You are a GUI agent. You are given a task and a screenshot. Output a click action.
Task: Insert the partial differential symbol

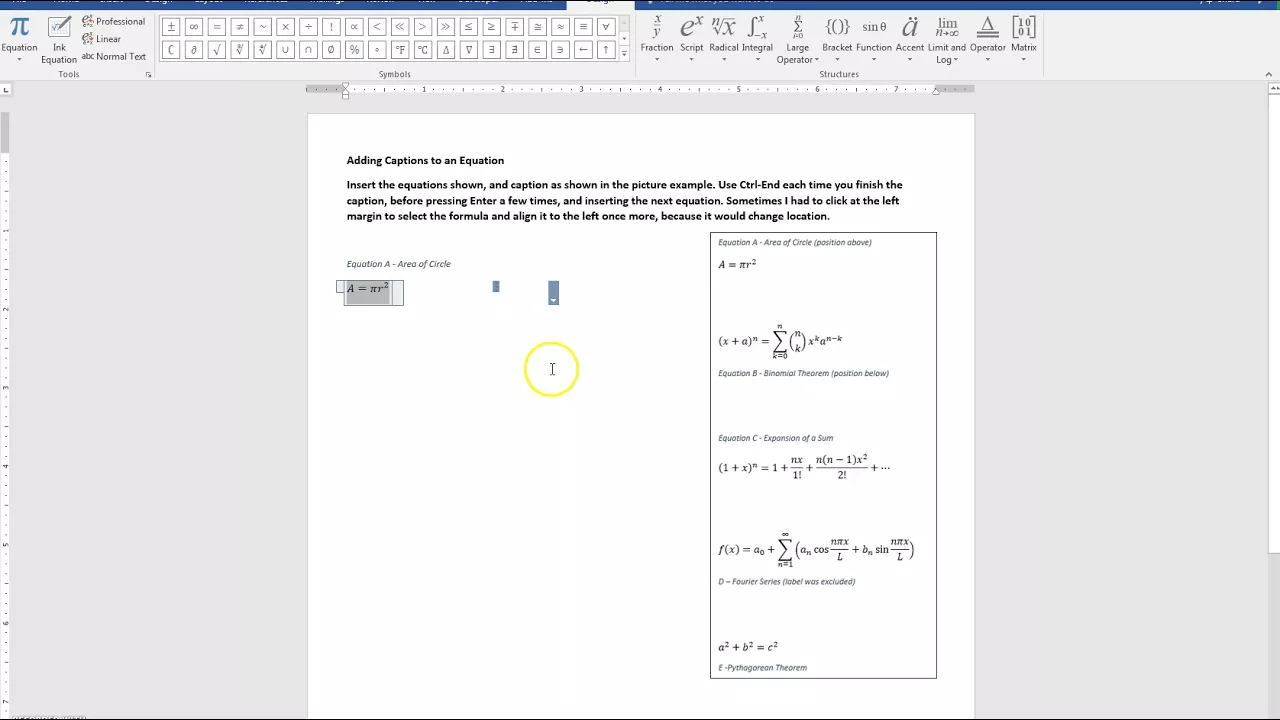[194, 50]
